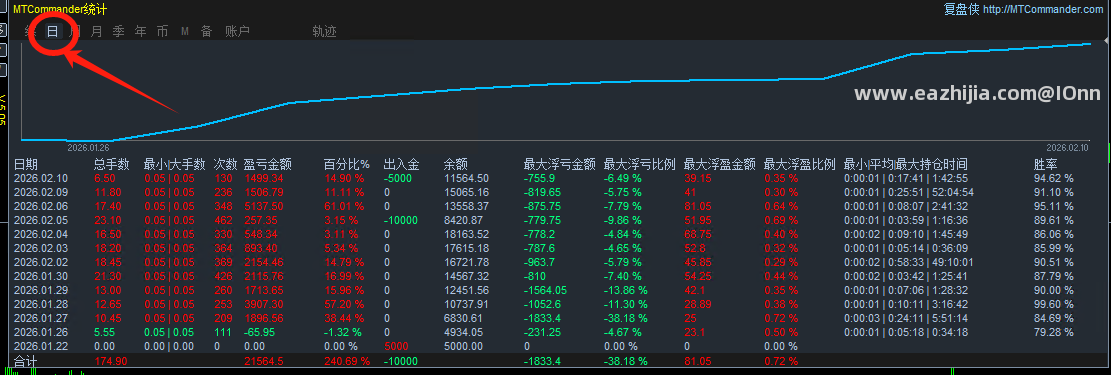The image size is (1111, 375).
Task: Click the loss amount -65.95
Action: [261, 332]
